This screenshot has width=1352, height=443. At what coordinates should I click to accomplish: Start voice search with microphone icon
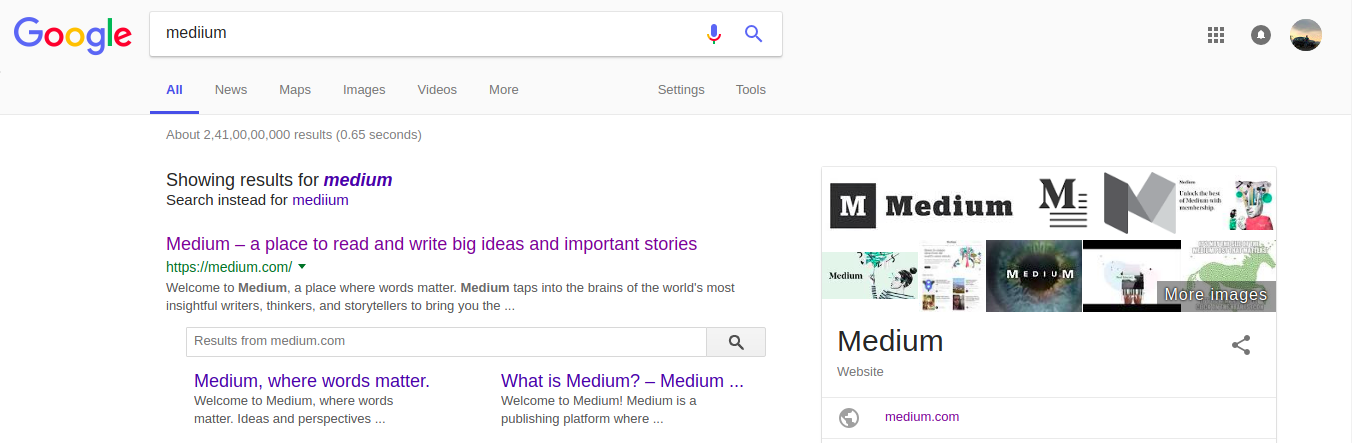point(713,34)
